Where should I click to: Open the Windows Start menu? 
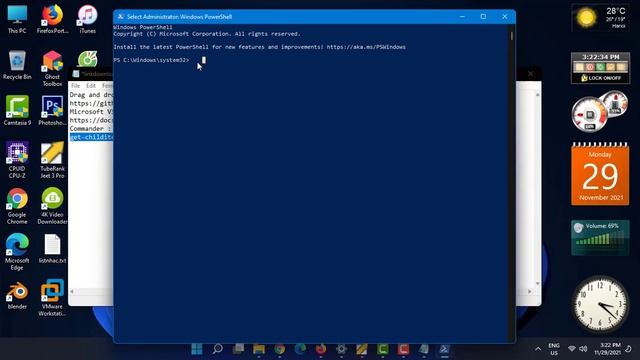point(197,349)
